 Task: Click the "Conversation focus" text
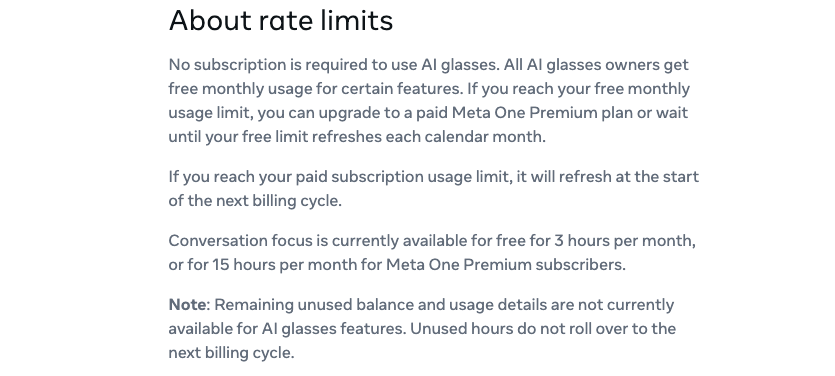tap(241, 241)
